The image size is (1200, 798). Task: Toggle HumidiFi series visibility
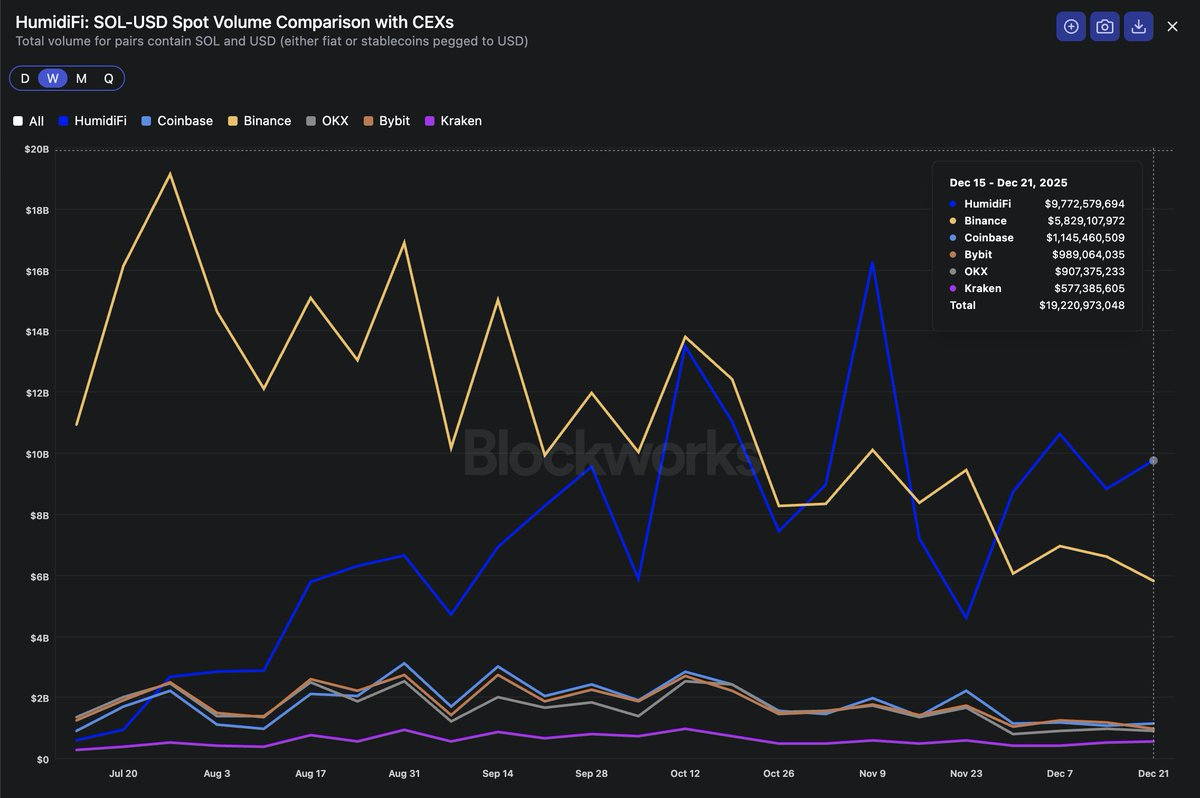pyautogui.click(x=92, y=121)
